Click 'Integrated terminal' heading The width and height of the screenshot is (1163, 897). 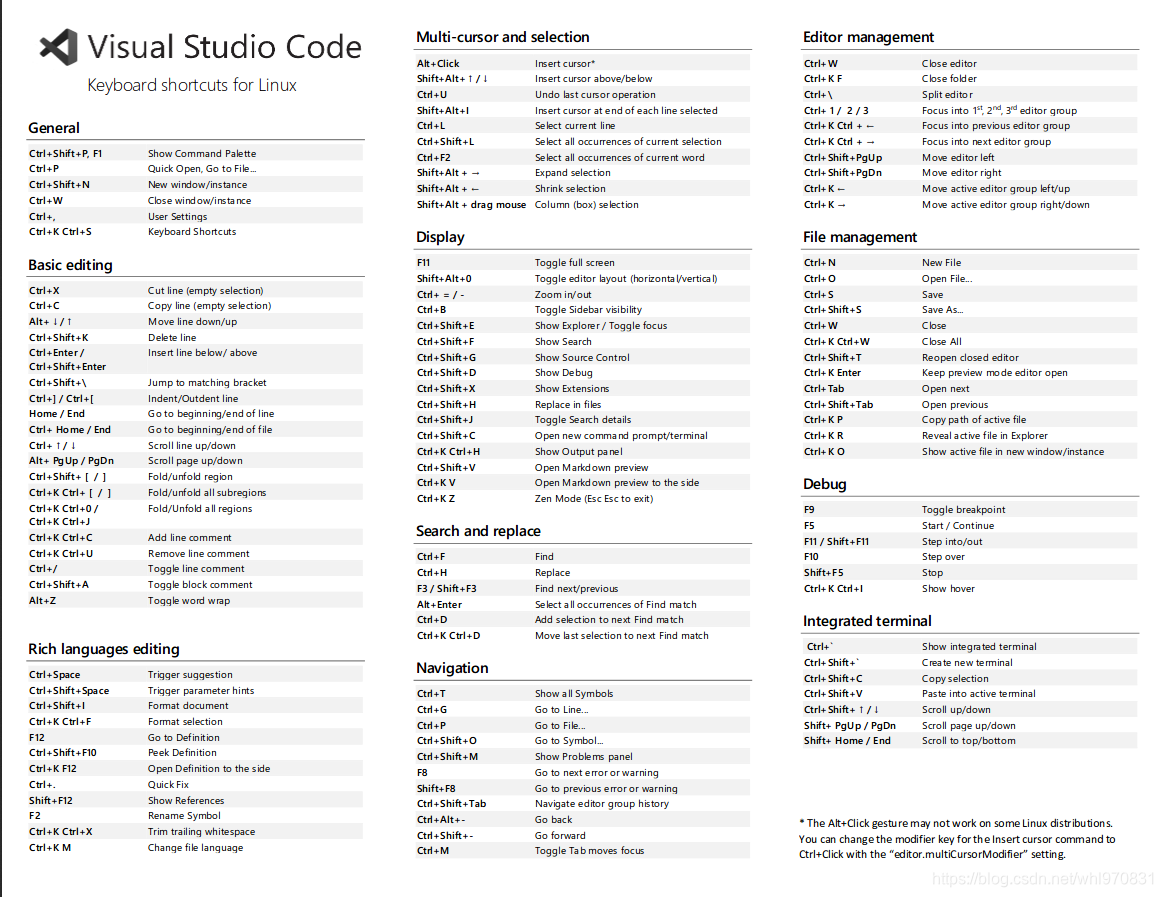(x=867, y=622)
